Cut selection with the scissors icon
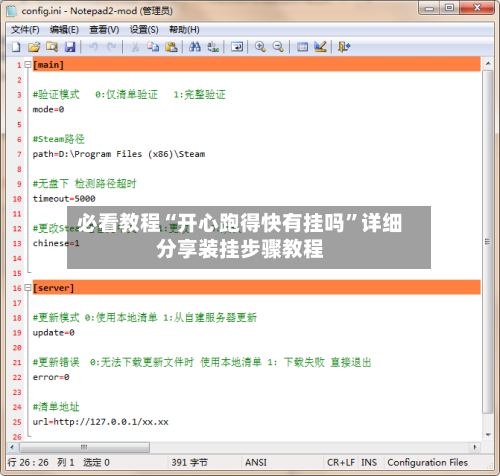 point(135,47)
